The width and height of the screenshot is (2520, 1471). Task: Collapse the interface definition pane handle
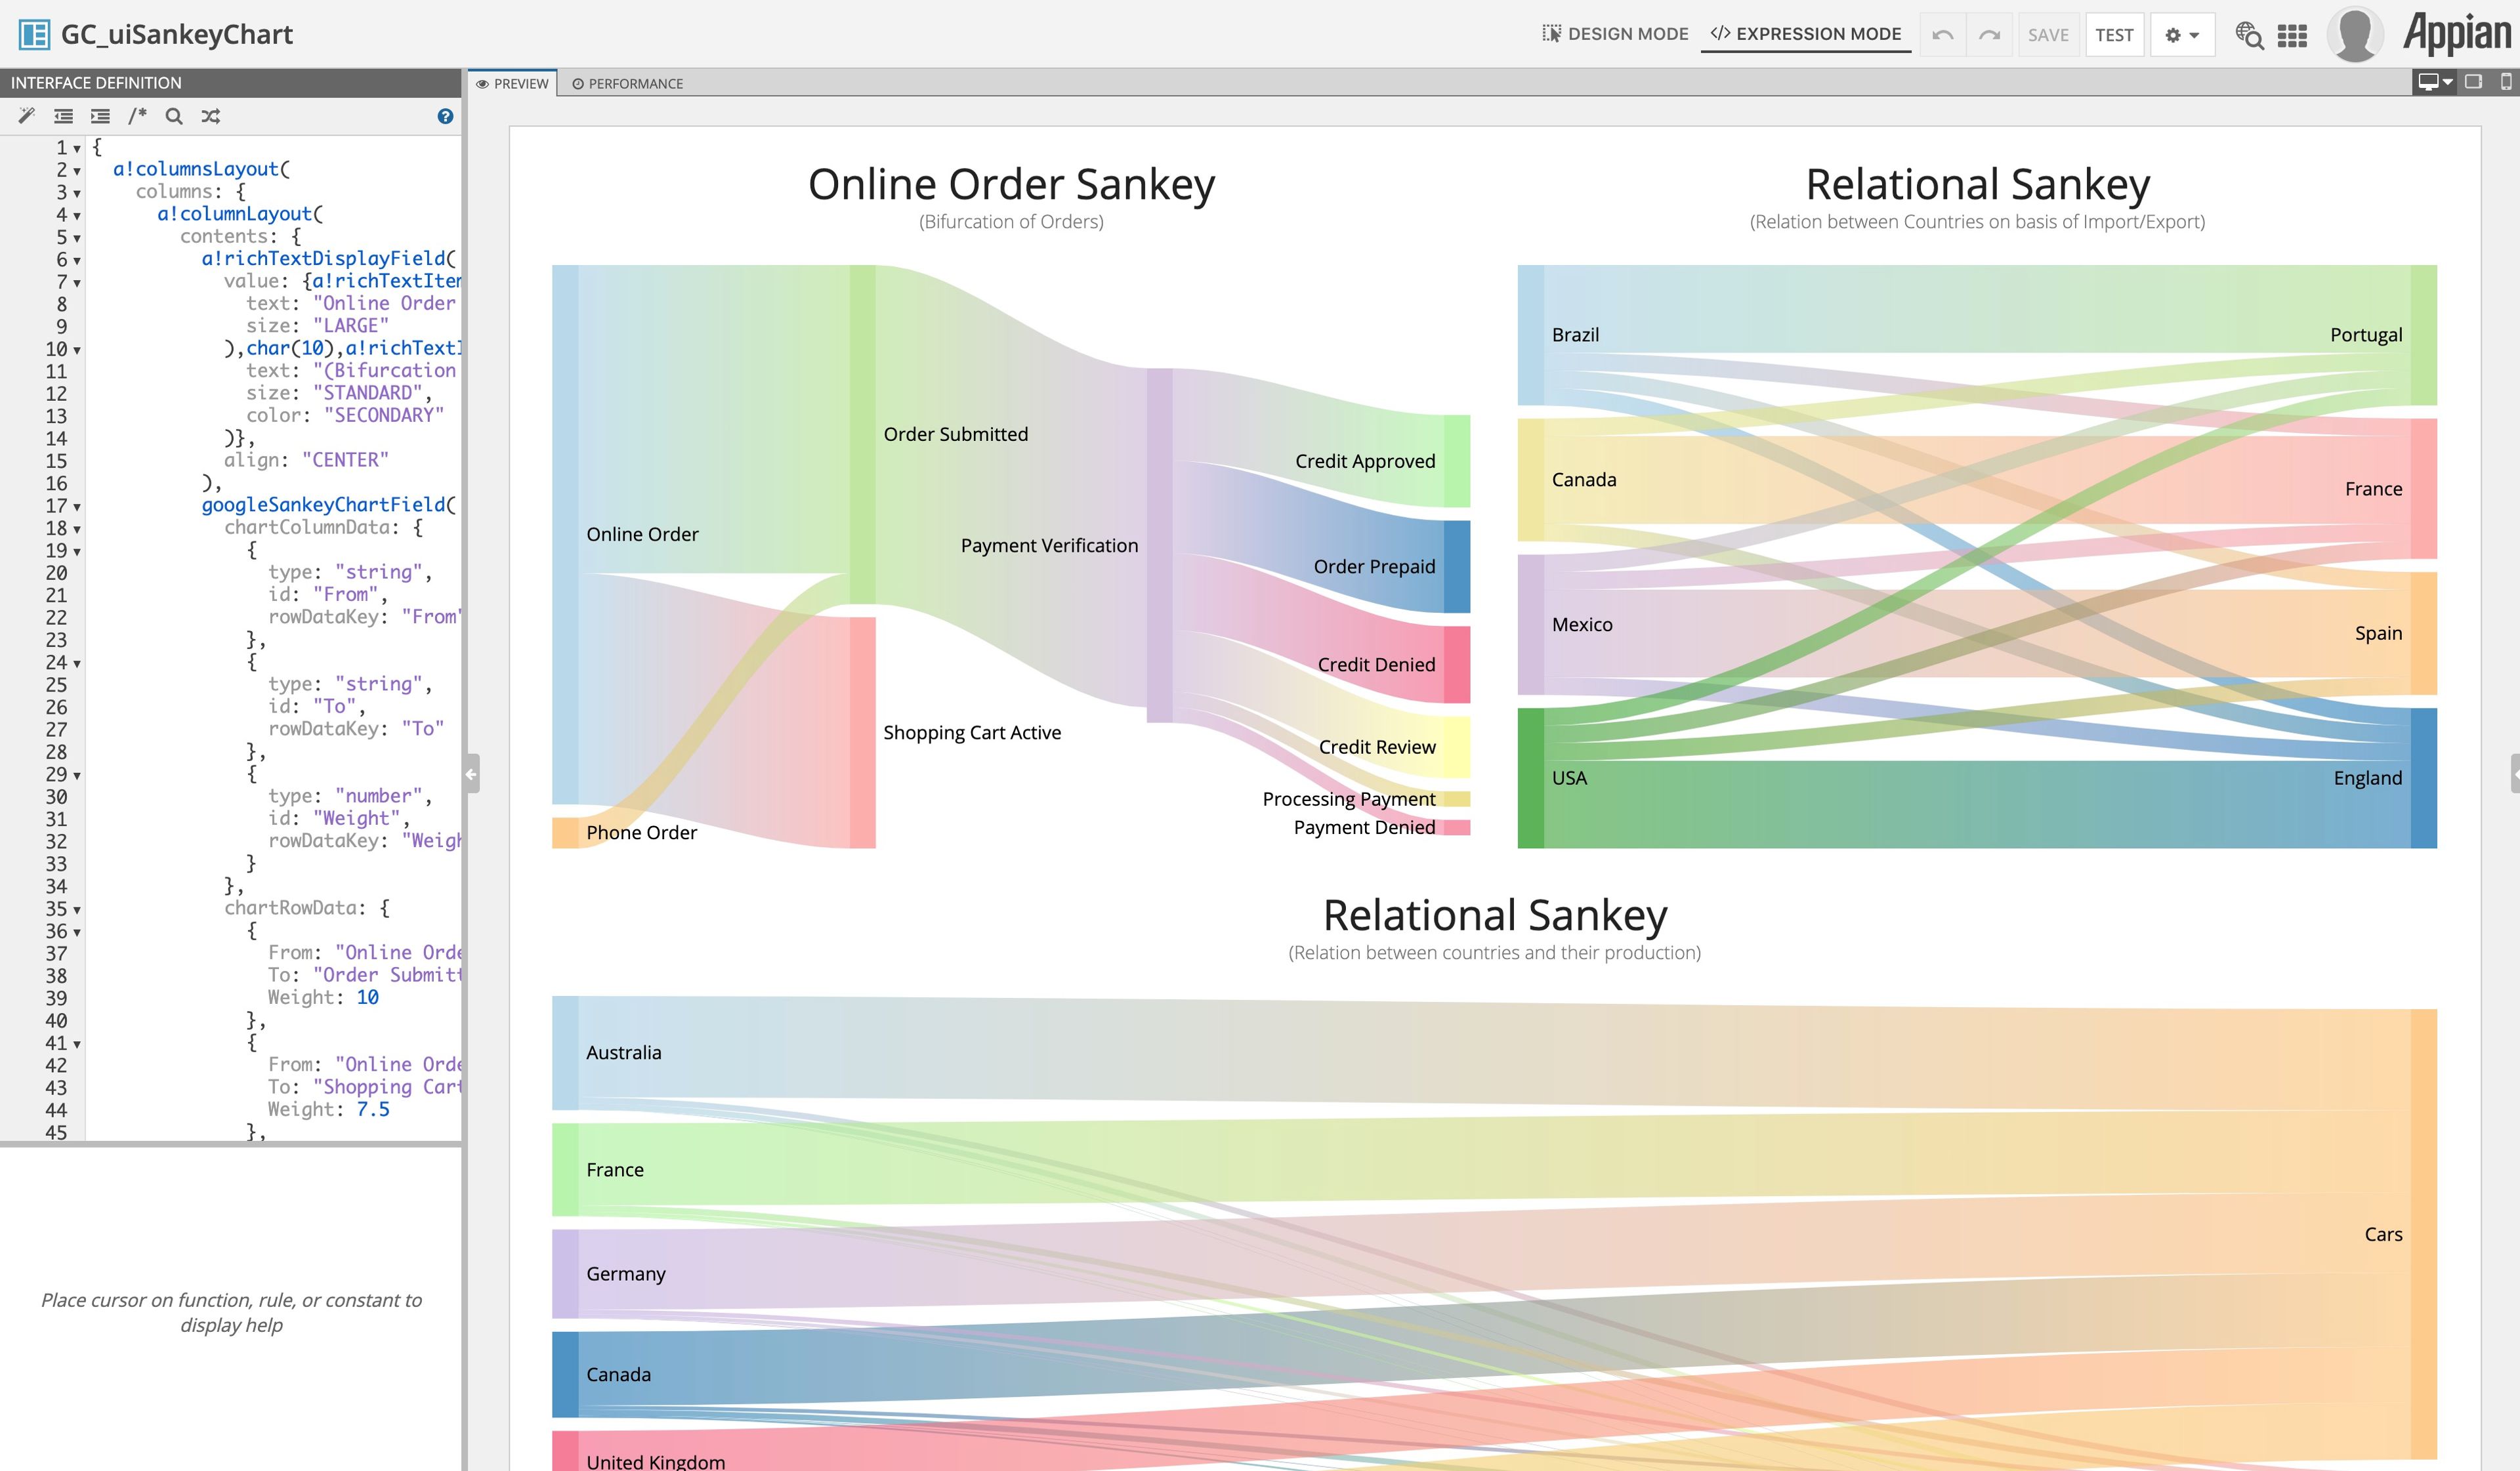pyautogui.click(x=471, y=773)
